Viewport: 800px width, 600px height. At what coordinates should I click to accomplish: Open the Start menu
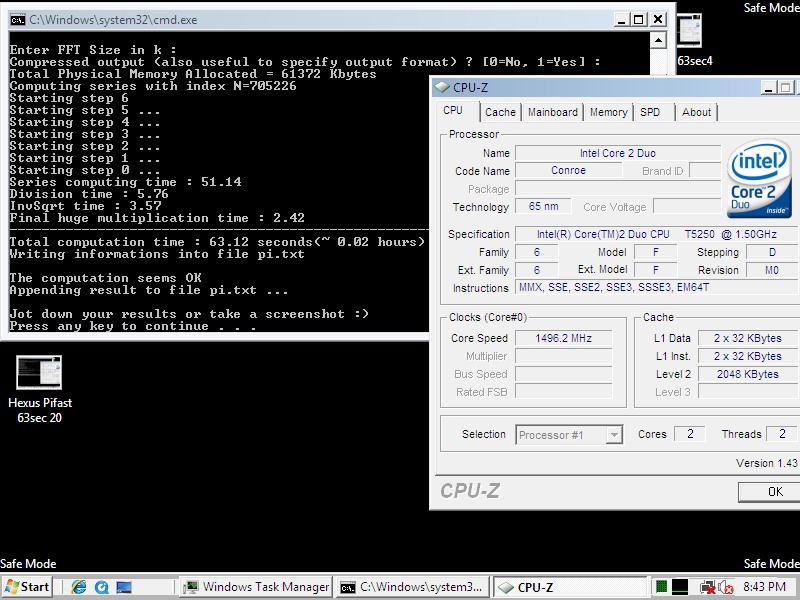pyautogui.click(x=28, y=587)
